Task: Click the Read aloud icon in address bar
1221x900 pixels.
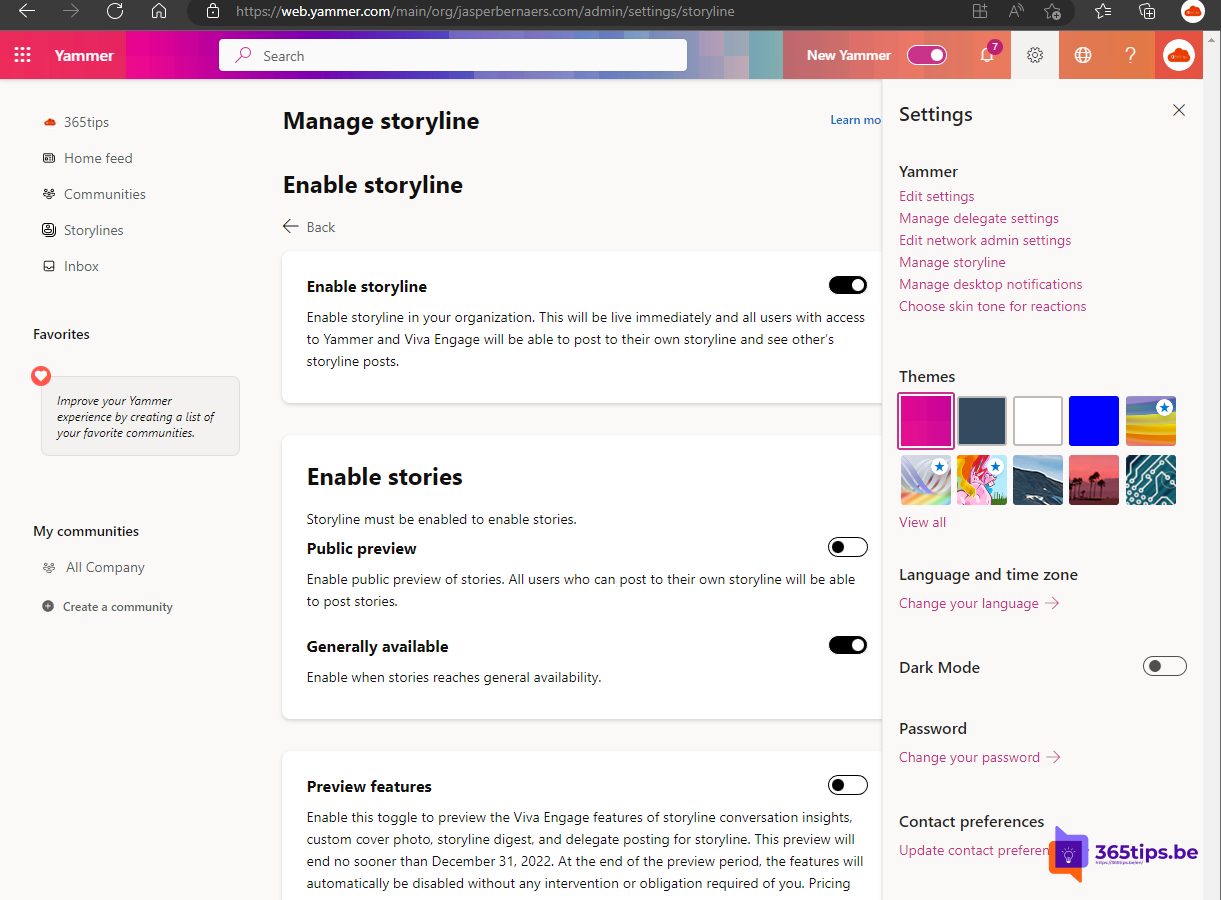Action: [x=1016, y=11]
